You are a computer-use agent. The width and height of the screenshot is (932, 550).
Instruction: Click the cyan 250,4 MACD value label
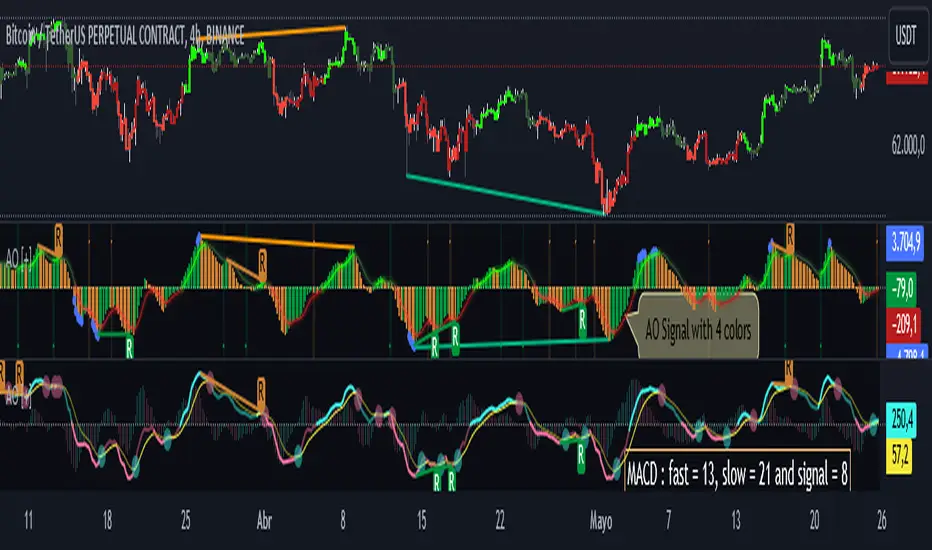pos(901,419)
